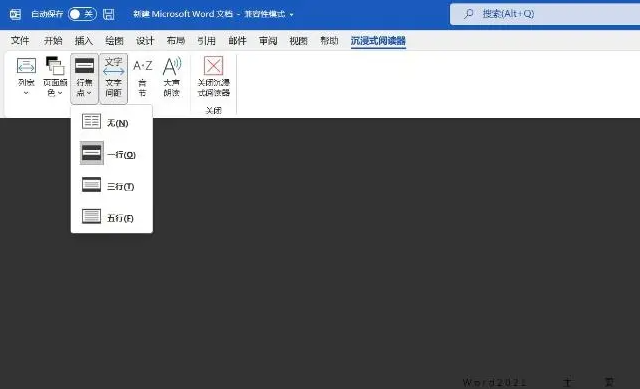Open the Review (审阅) tab
The width and height of the screenshot is (640, 389).
(268, 40)
